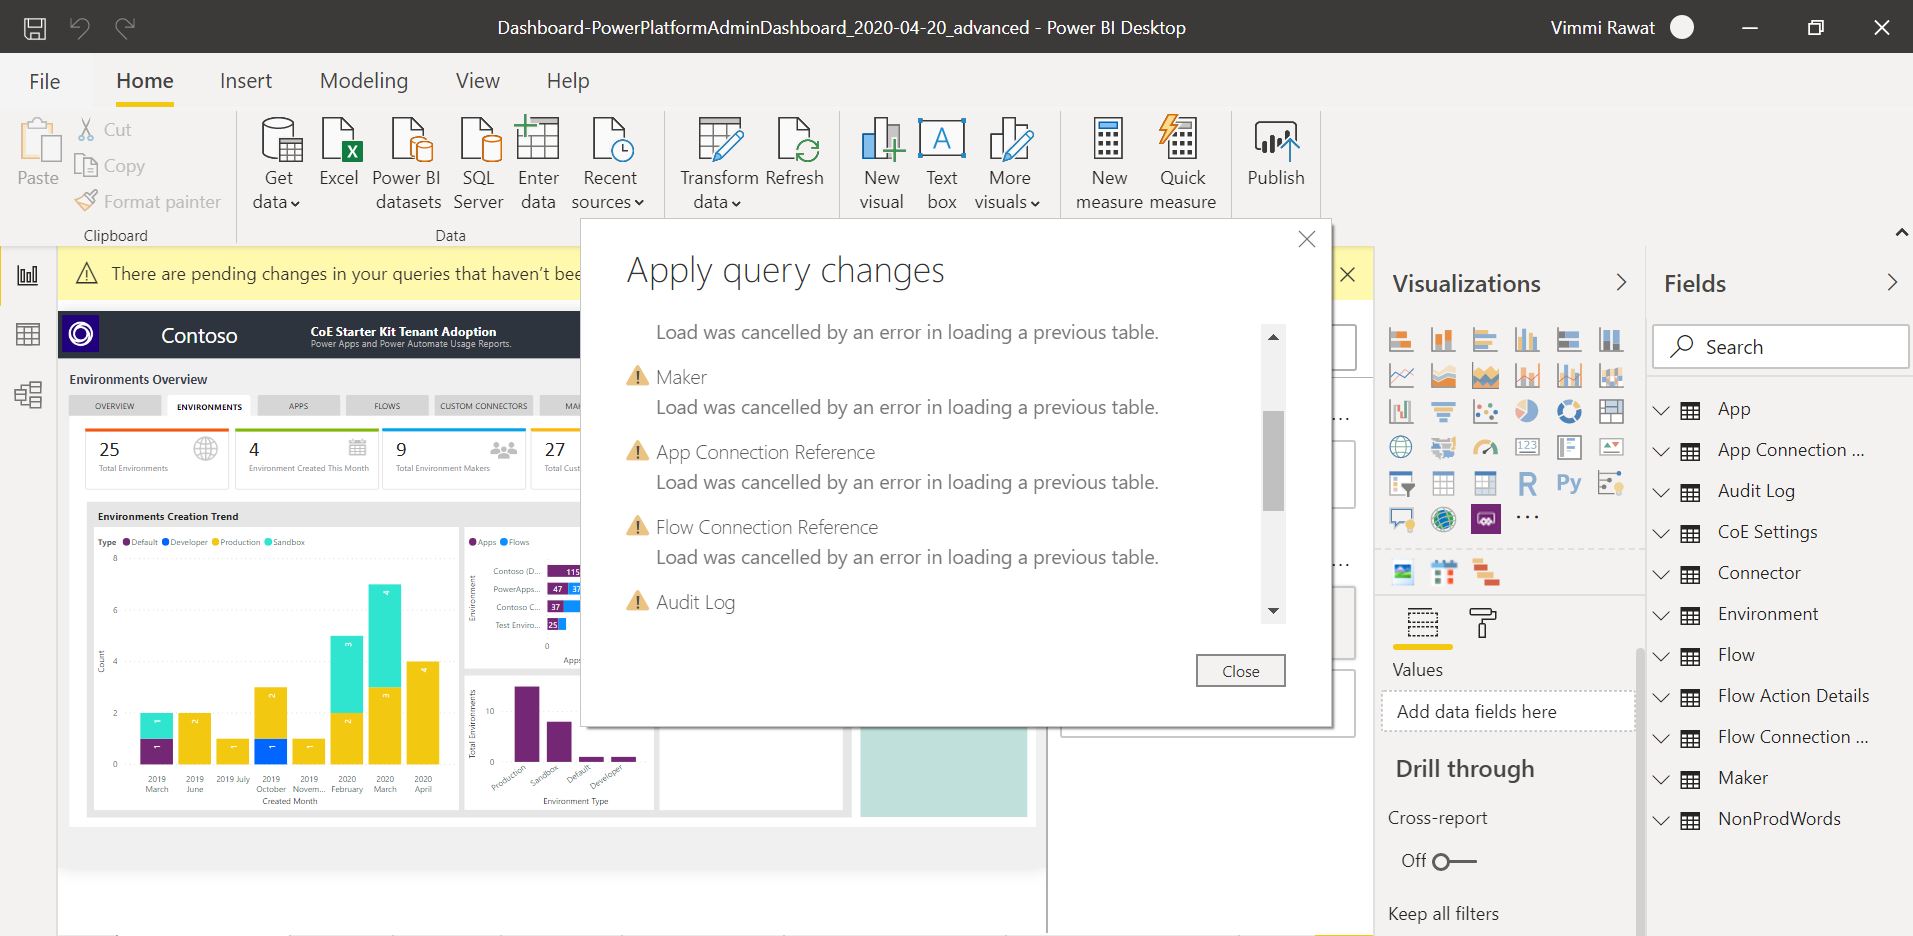
Task: Turn off Cross-report drill through
Action: click(1440, 860)
